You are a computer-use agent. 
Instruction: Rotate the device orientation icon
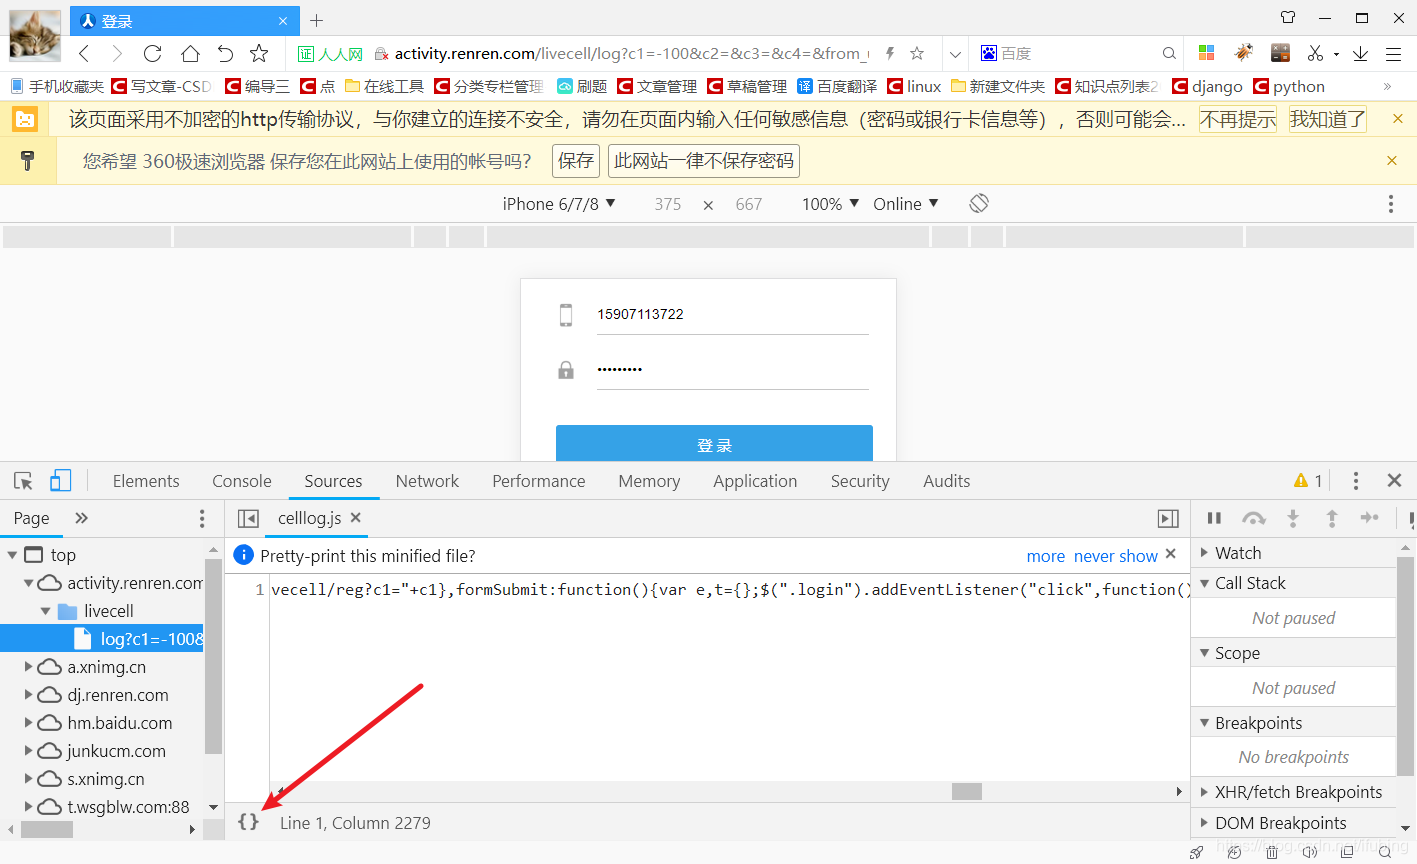pos(979,203)
